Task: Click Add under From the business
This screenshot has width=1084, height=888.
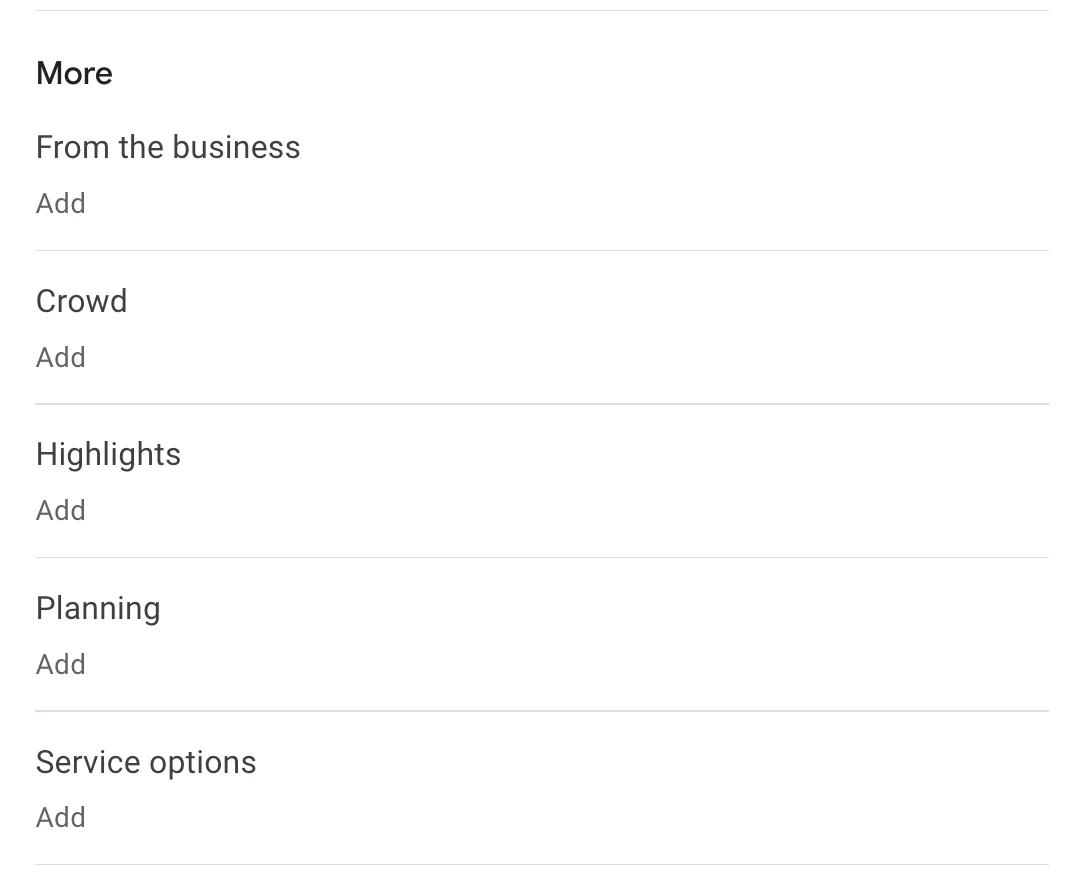Action: 61,204
